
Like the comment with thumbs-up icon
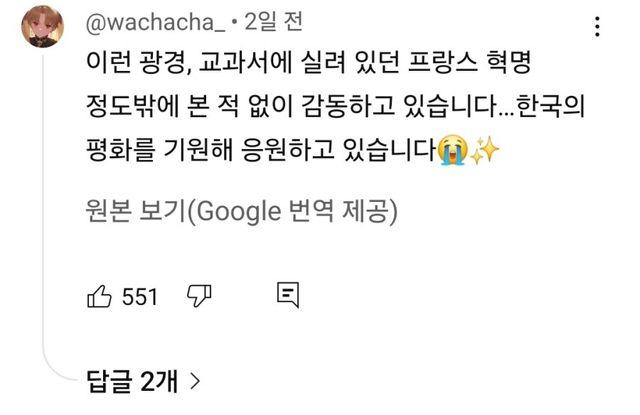(99, 296)
